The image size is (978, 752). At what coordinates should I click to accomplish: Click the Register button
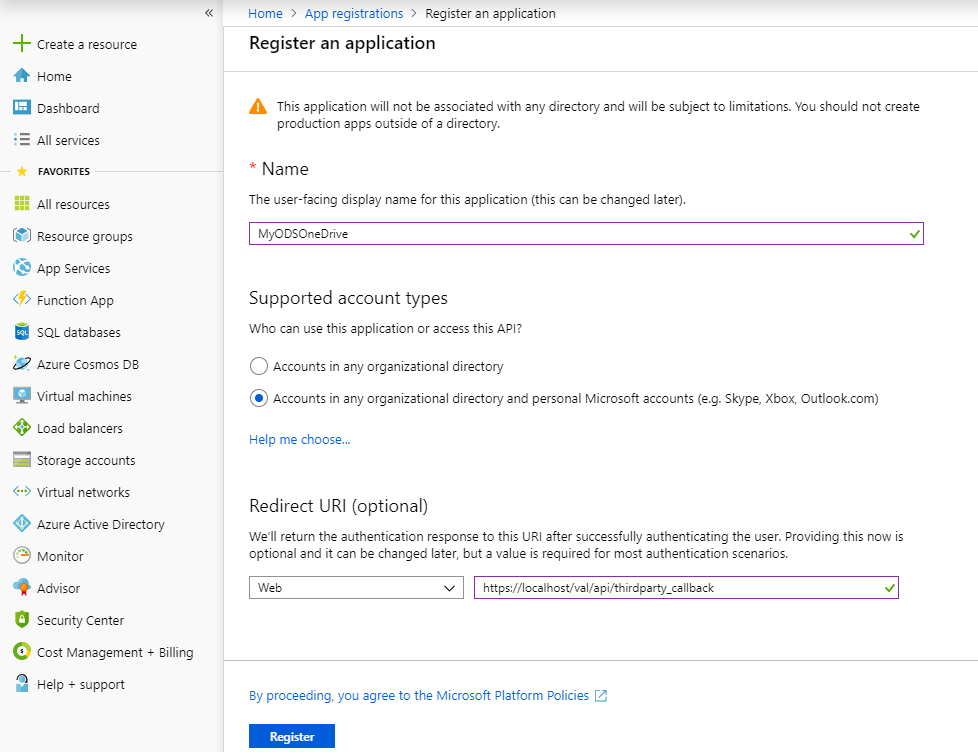(x=292, y=737)
